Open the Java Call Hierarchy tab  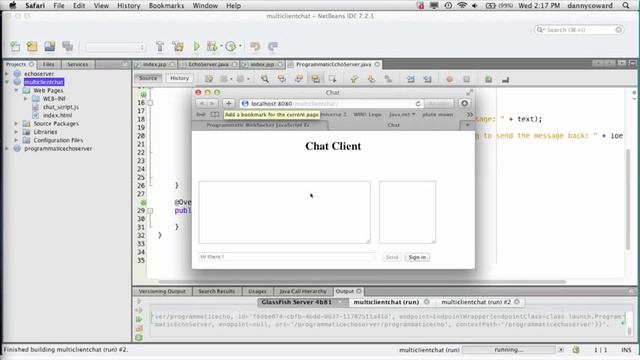coord(303,291)
